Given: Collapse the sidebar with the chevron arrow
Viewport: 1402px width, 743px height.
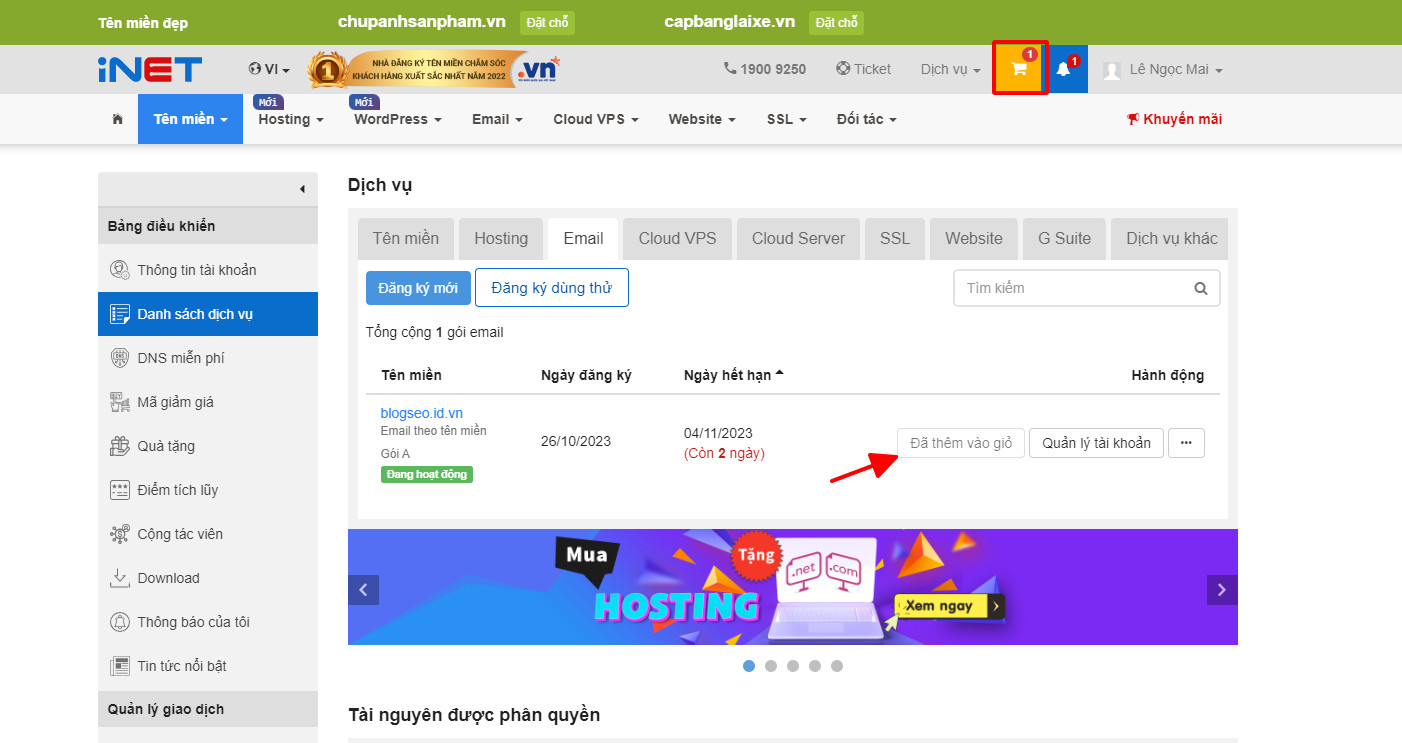Looking at the screenshot, I should pos(301,189).
